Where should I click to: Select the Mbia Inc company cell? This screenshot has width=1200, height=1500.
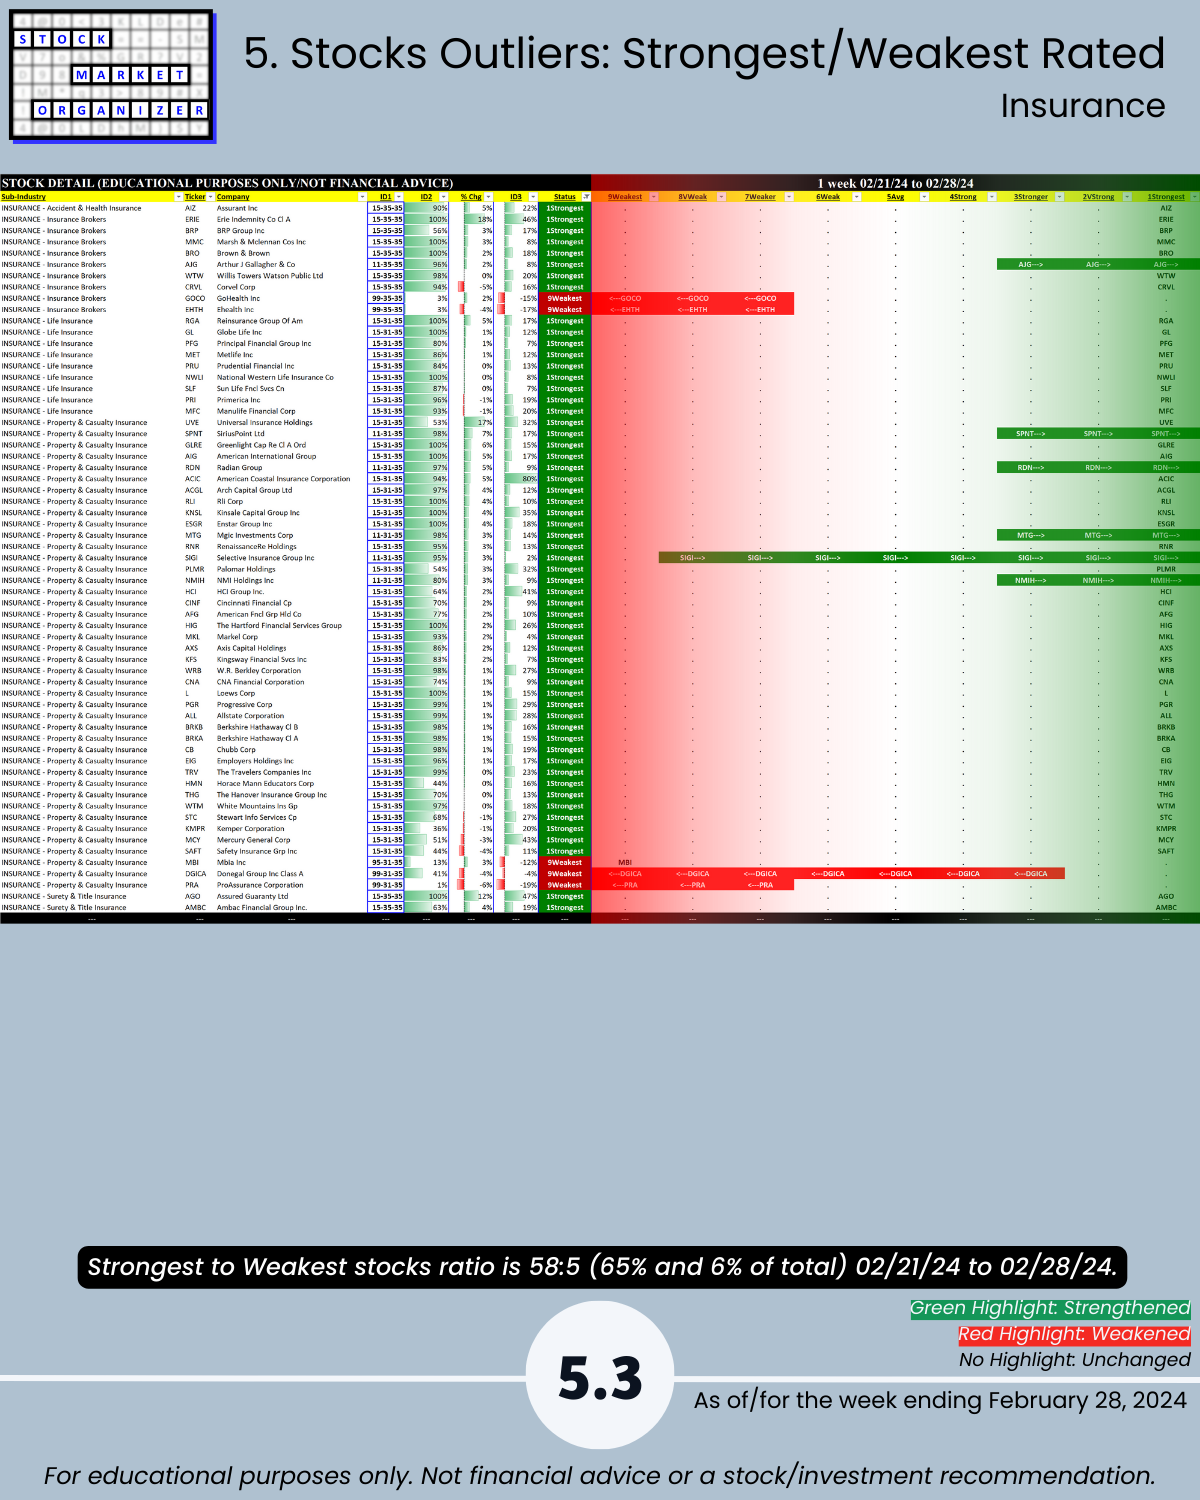[x=291, y=862]
